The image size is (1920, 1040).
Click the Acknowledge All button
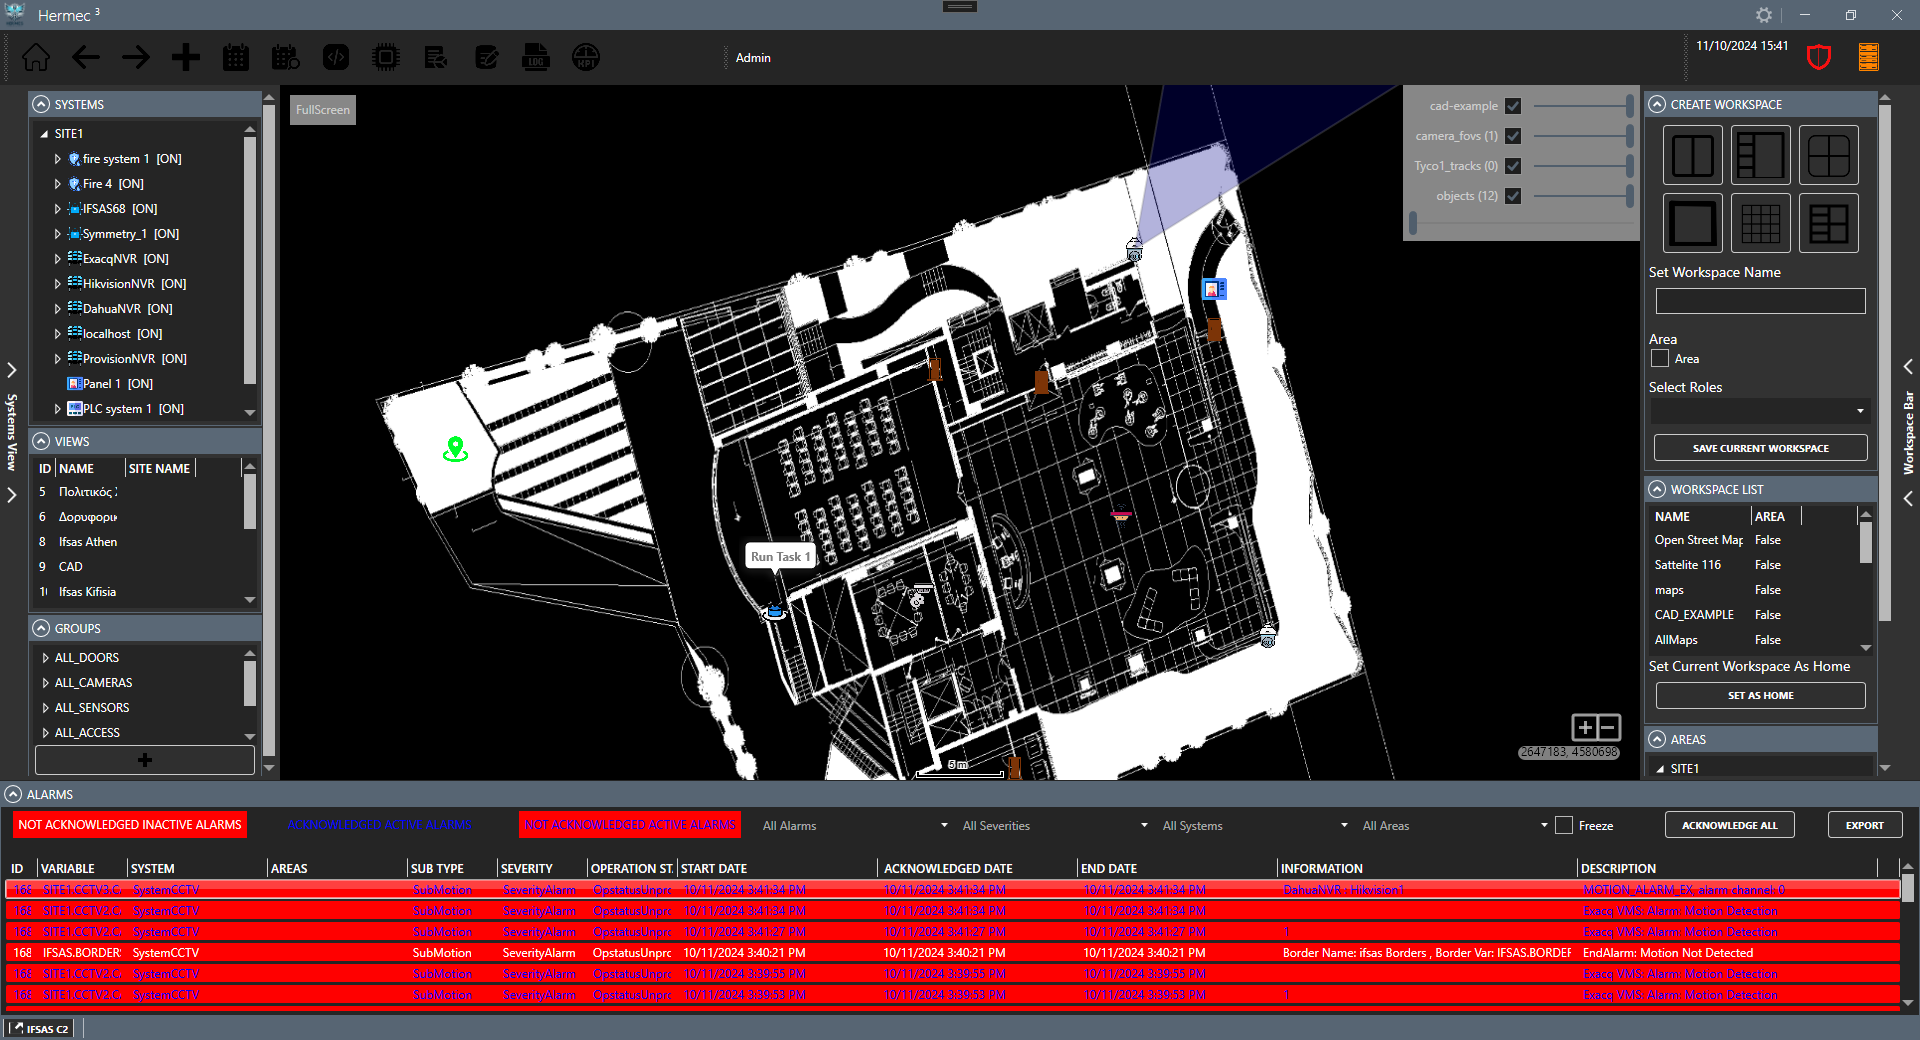[1729, 825]
